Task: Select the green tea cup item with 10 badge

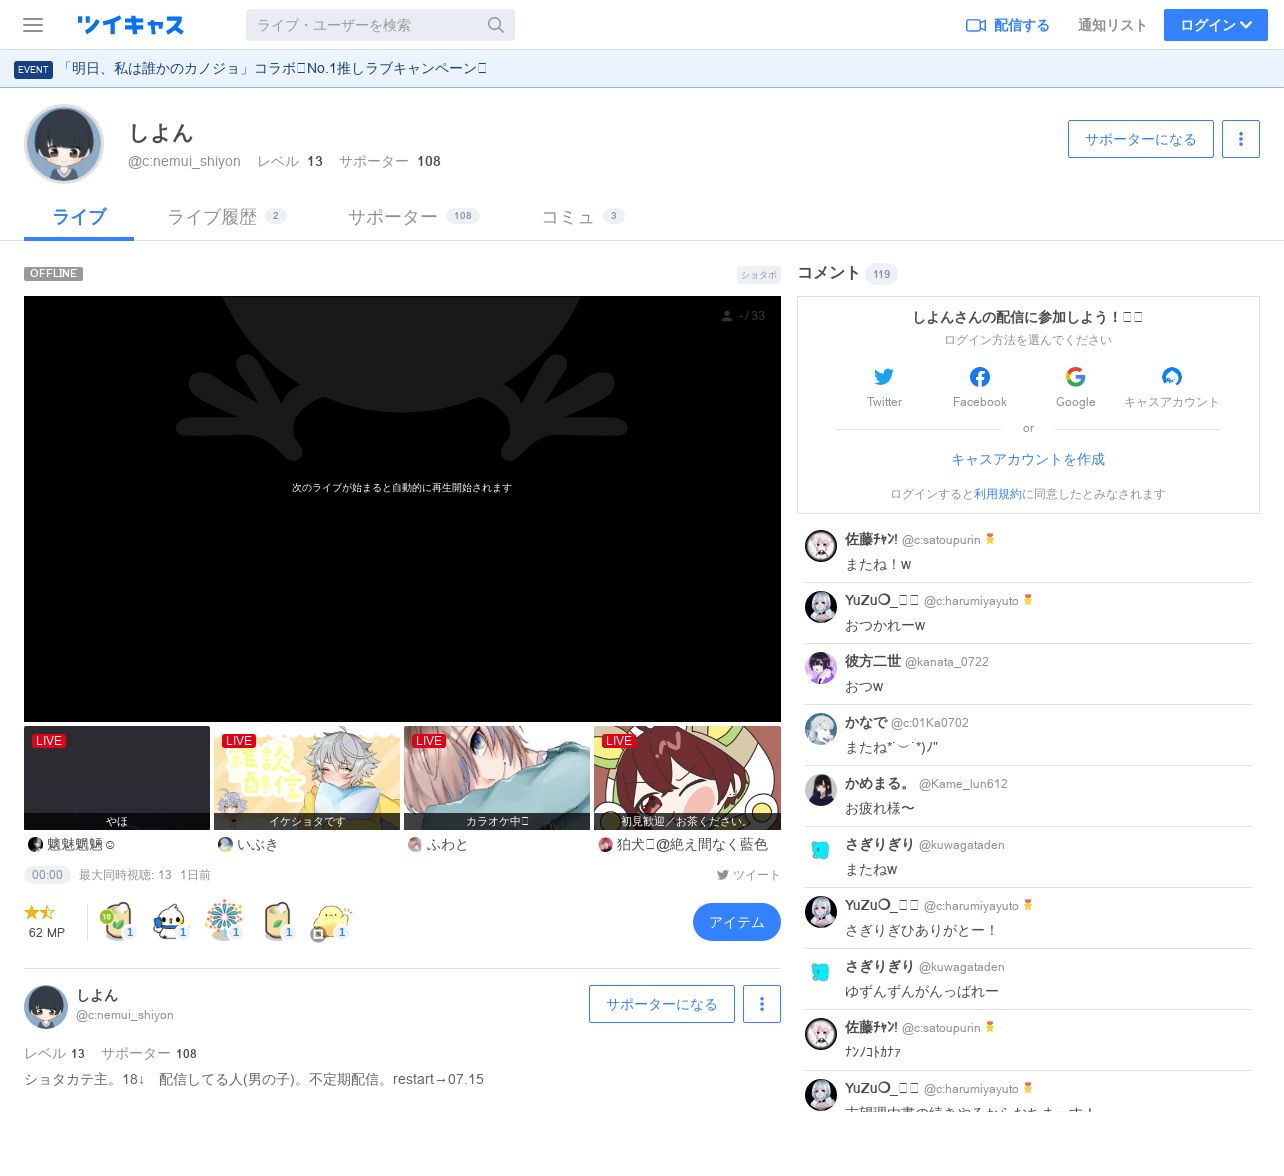Action: point(117,921)
